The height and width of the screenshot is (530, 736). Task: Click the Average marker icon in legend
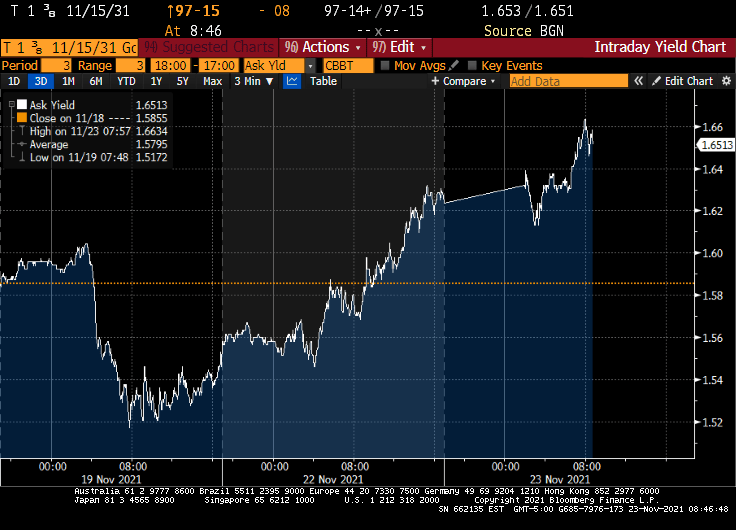click(21, 143)
